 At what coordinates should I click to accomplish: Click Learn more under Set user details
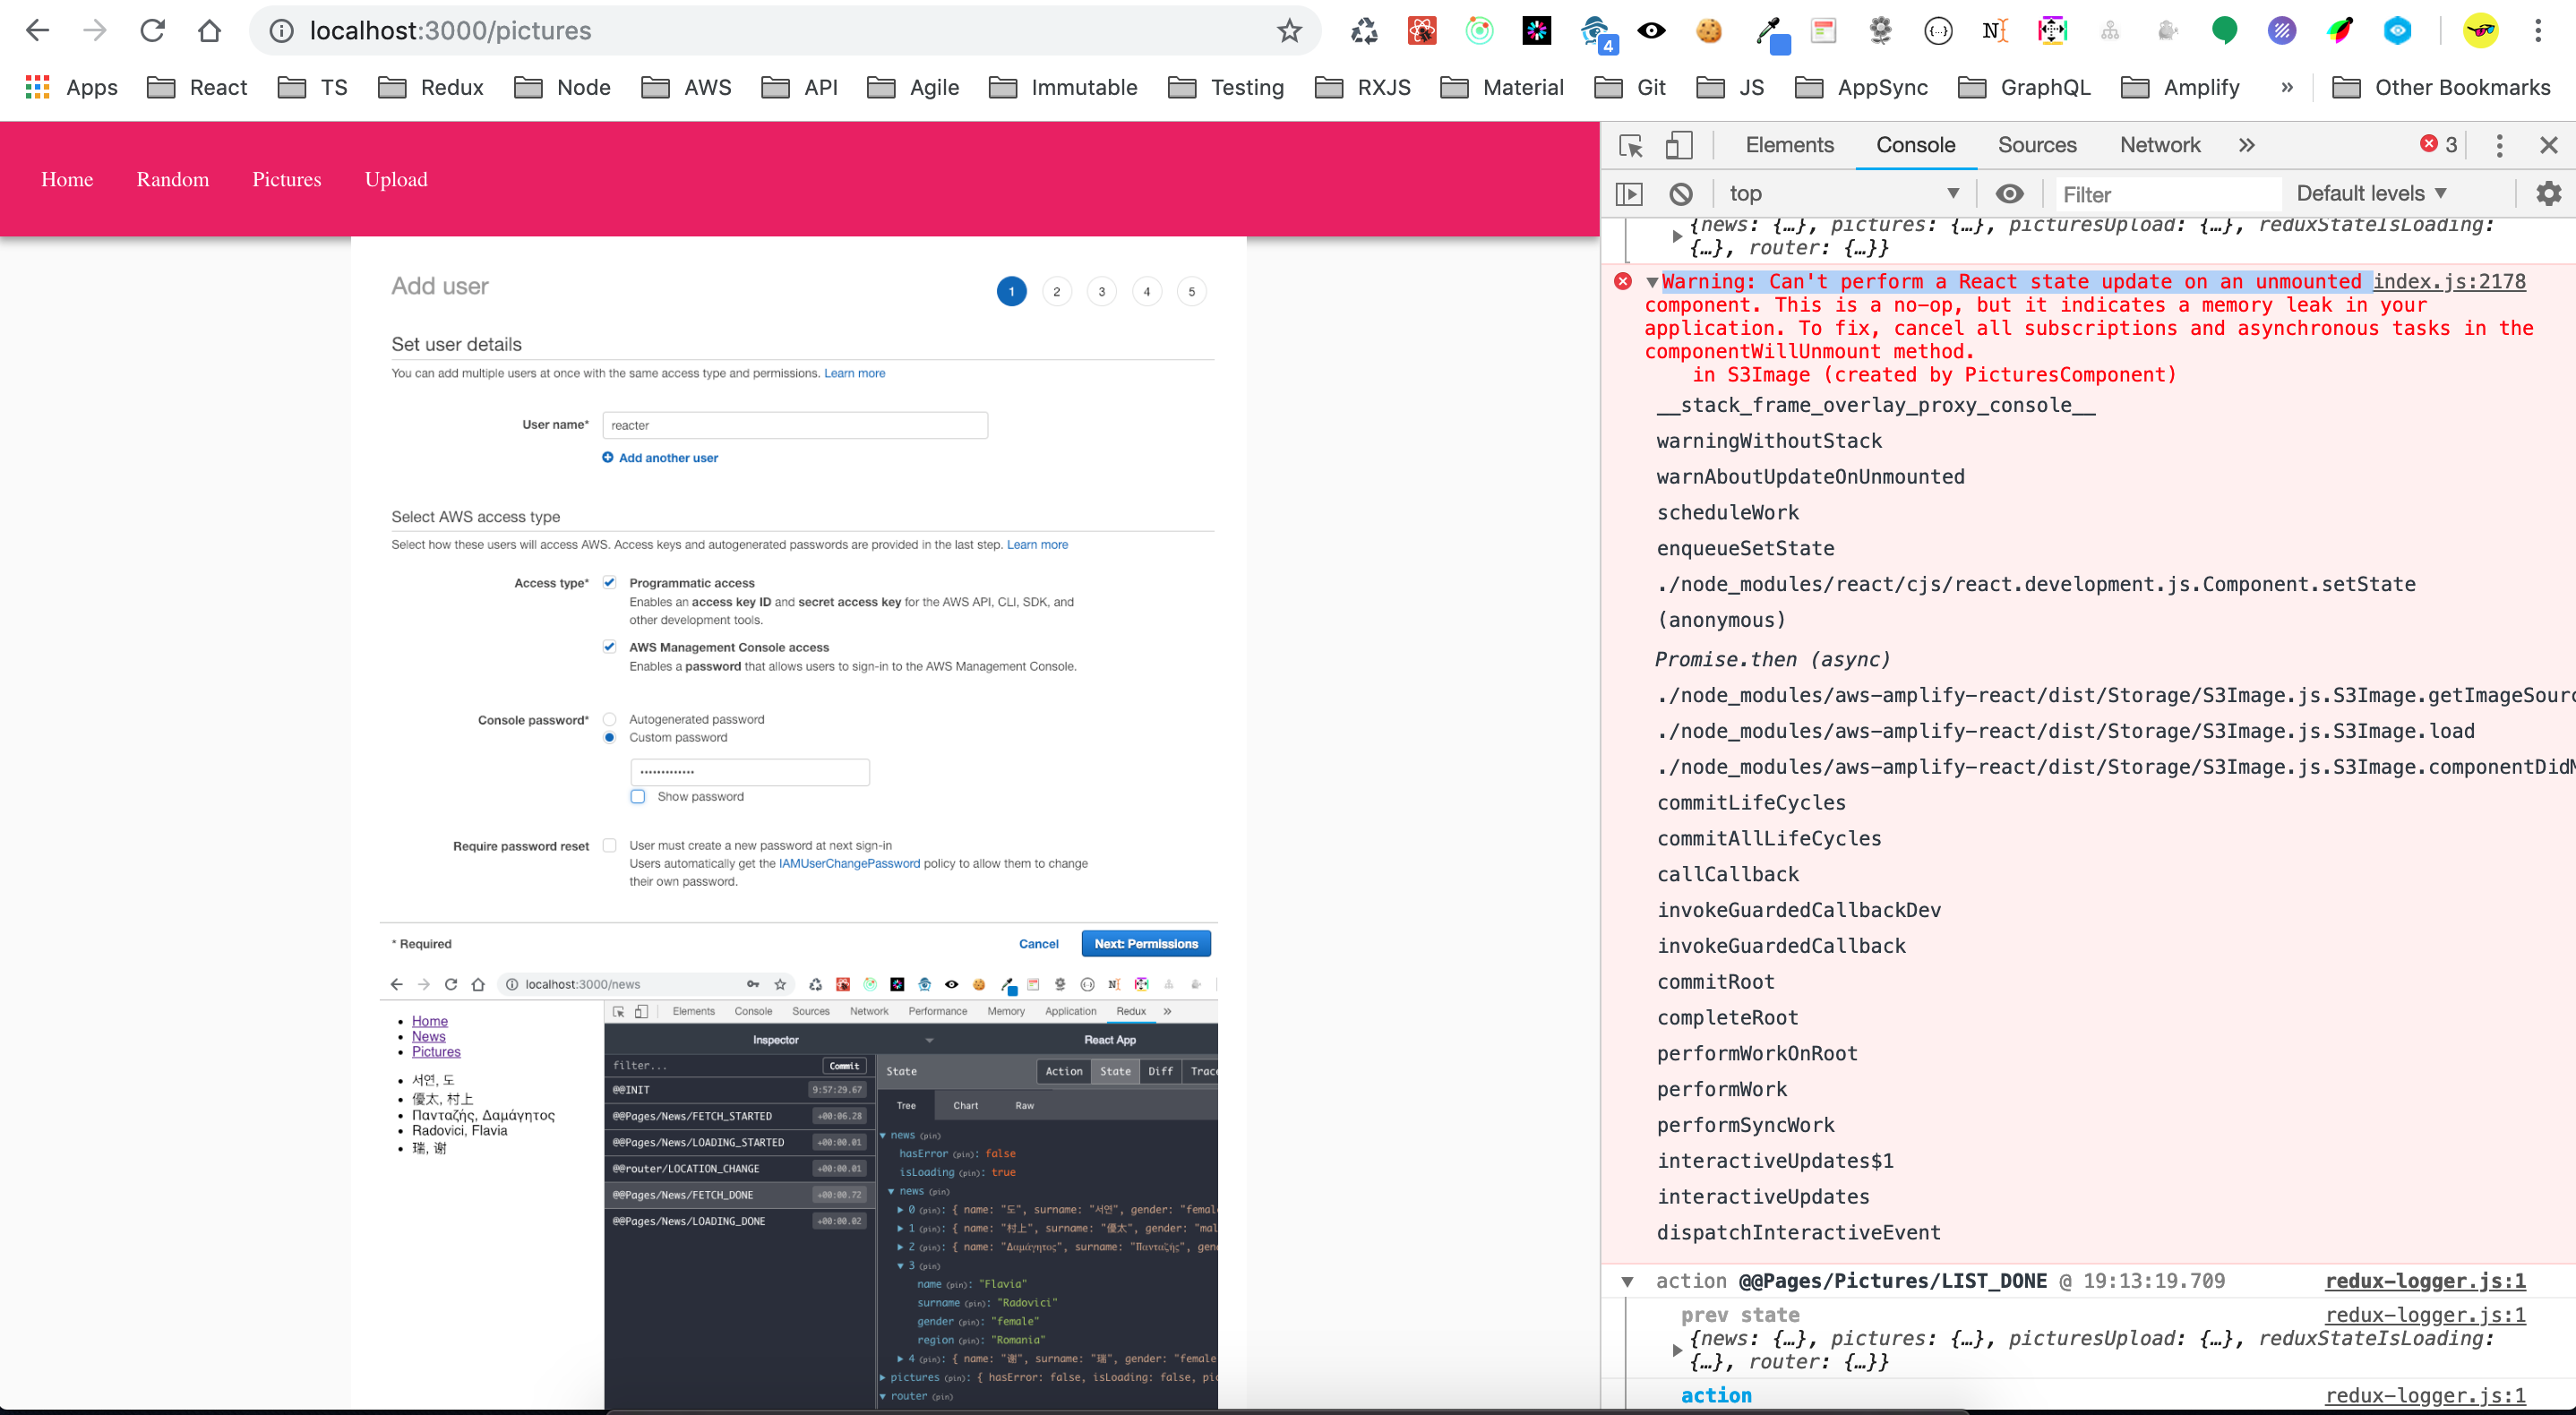click(x=854, y=373)
